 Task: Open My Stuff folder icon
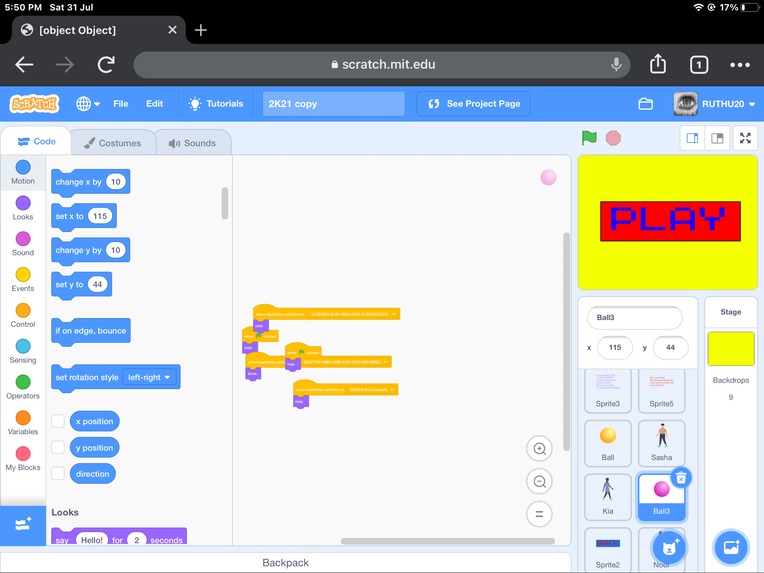(x=646, y=104)
